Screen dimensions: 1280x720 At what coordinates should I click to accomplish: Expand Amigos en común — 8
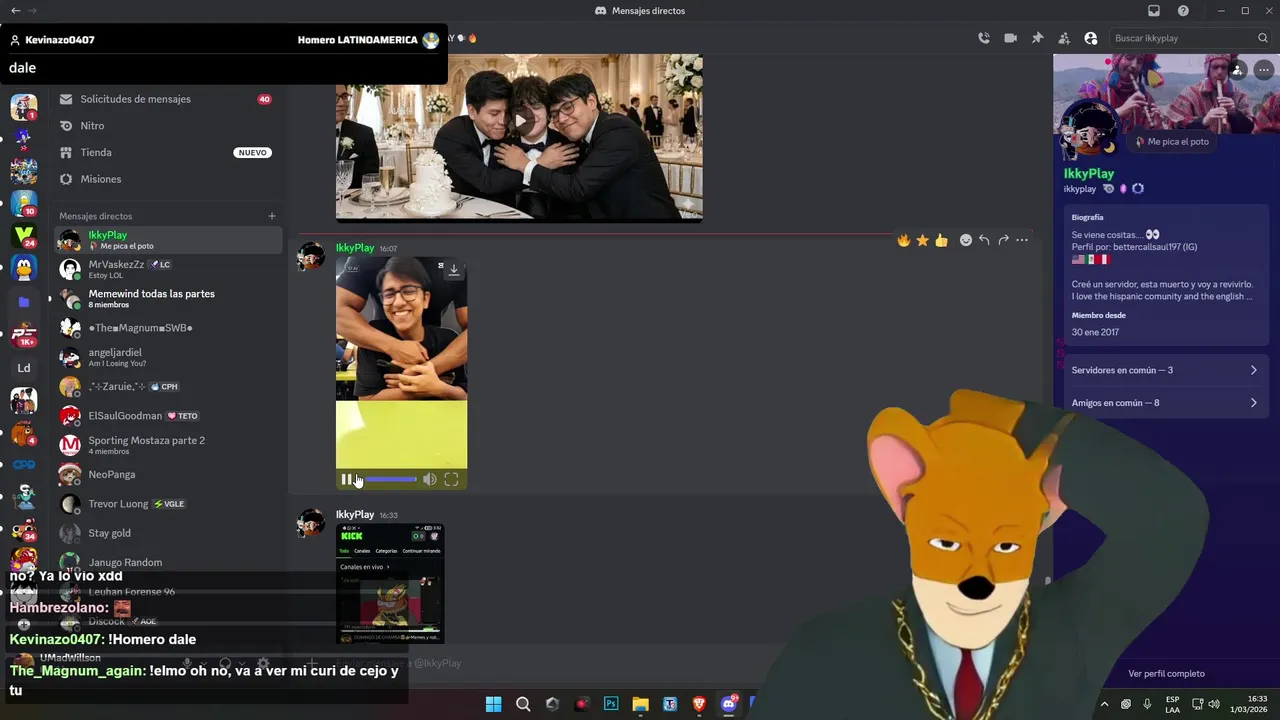(1165, 403)
